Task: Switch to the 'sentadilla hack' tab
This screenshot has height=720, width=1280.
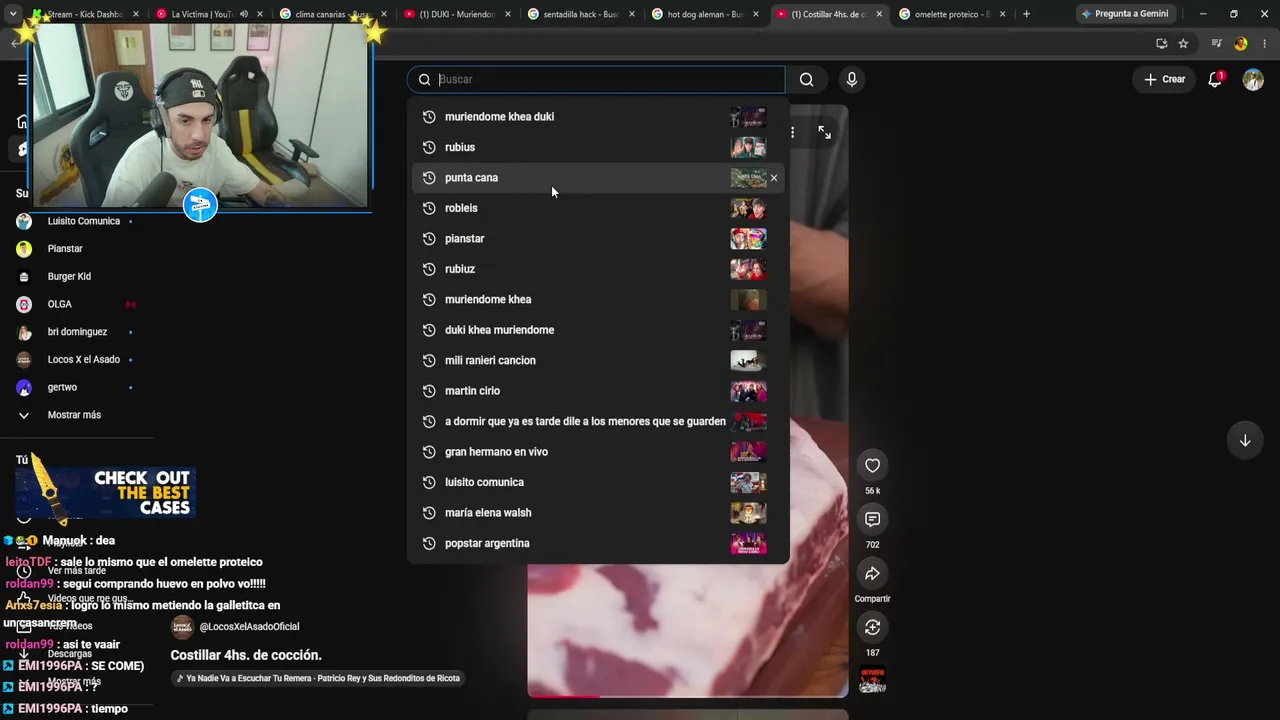Action: (582, 14)
